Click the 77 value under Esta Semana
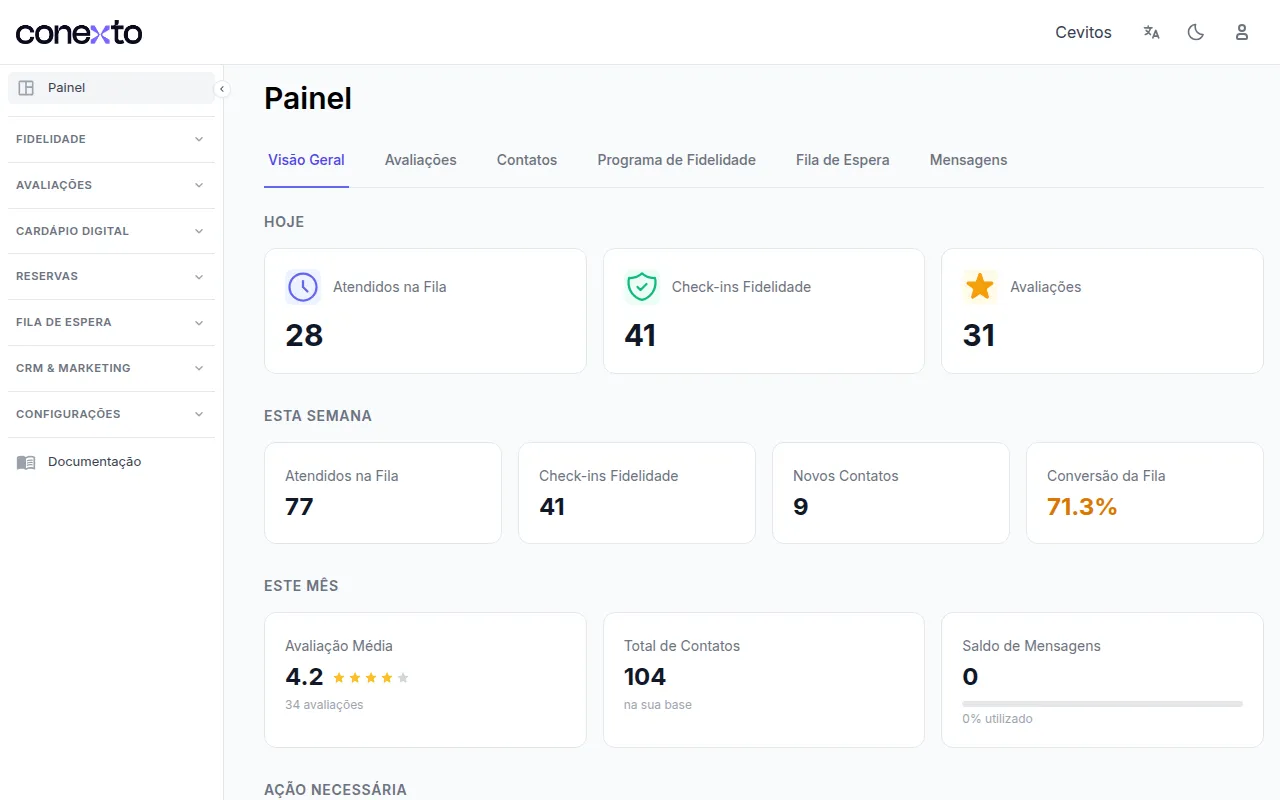1280x800 pixels. point(299,507)
